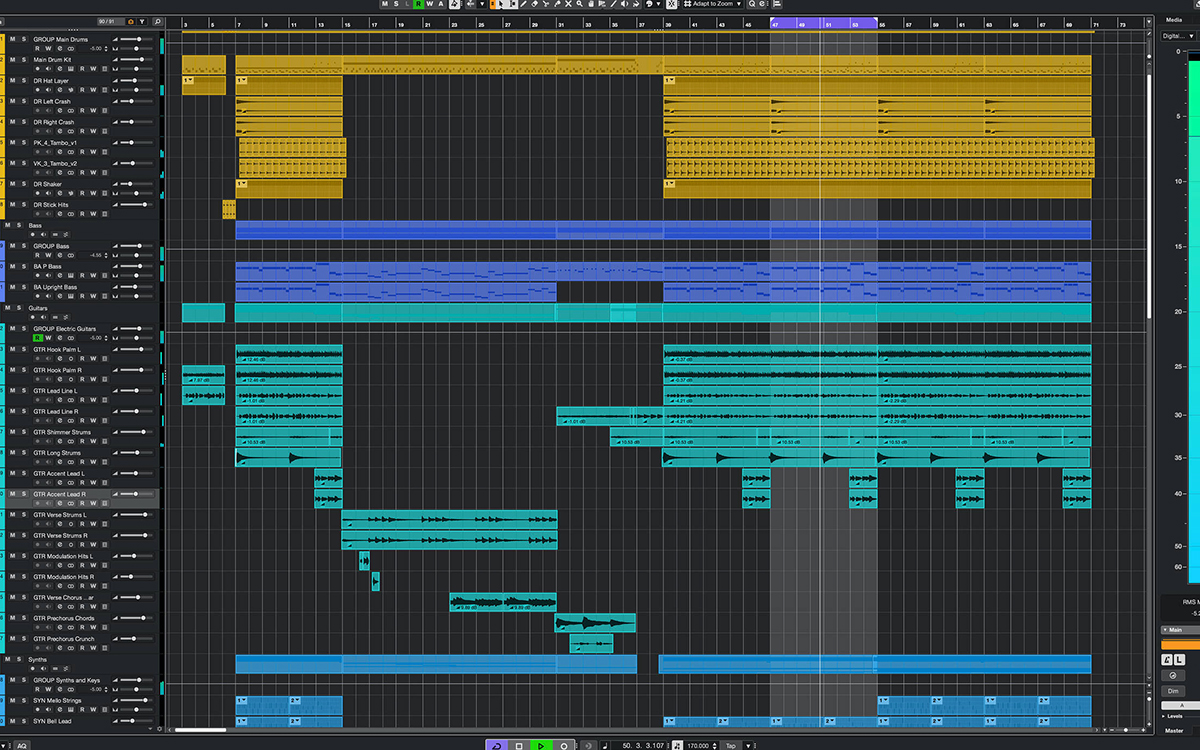
Task: Click the grid type icon beside Adapt to Zoom
Action: [x=687, y=5]
